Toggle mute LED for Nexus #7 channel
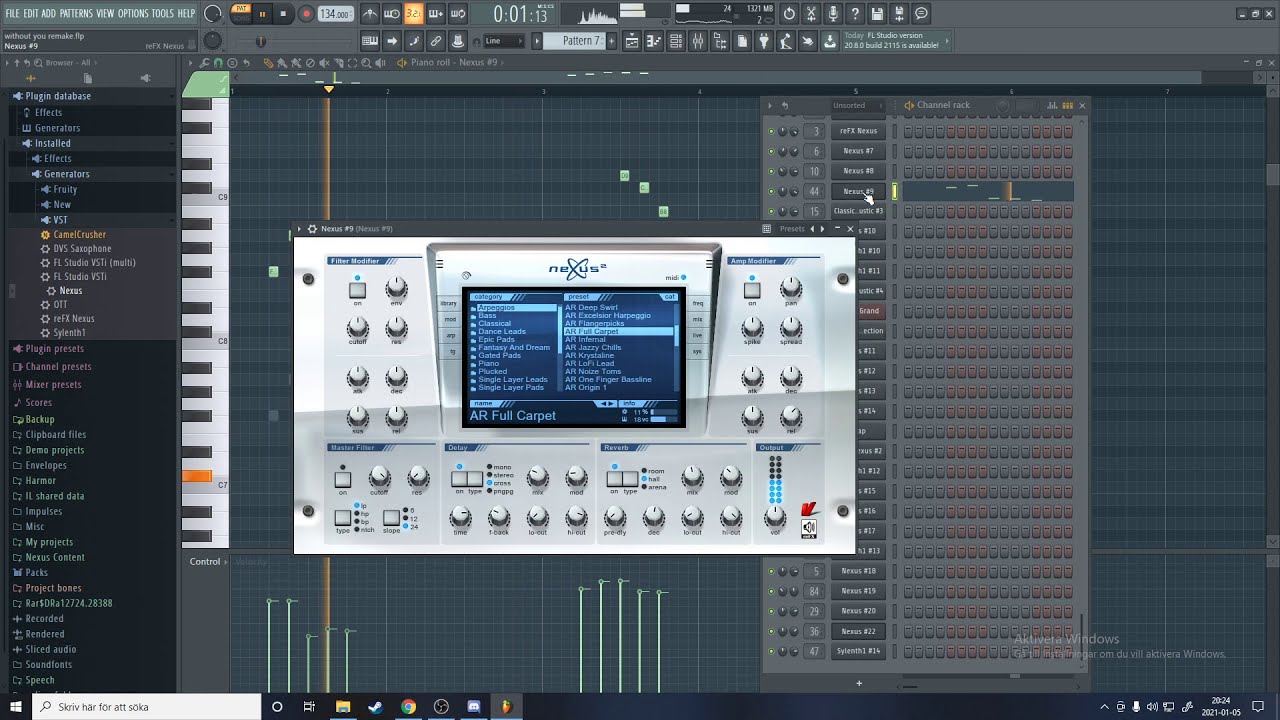The image size is (1280, 720). click(x=771, y=151)
